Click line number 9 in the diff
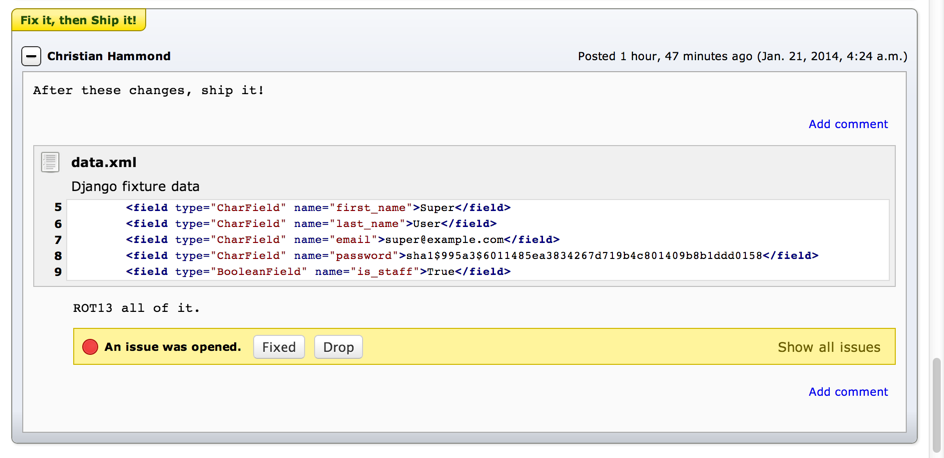 pos(58,272)
